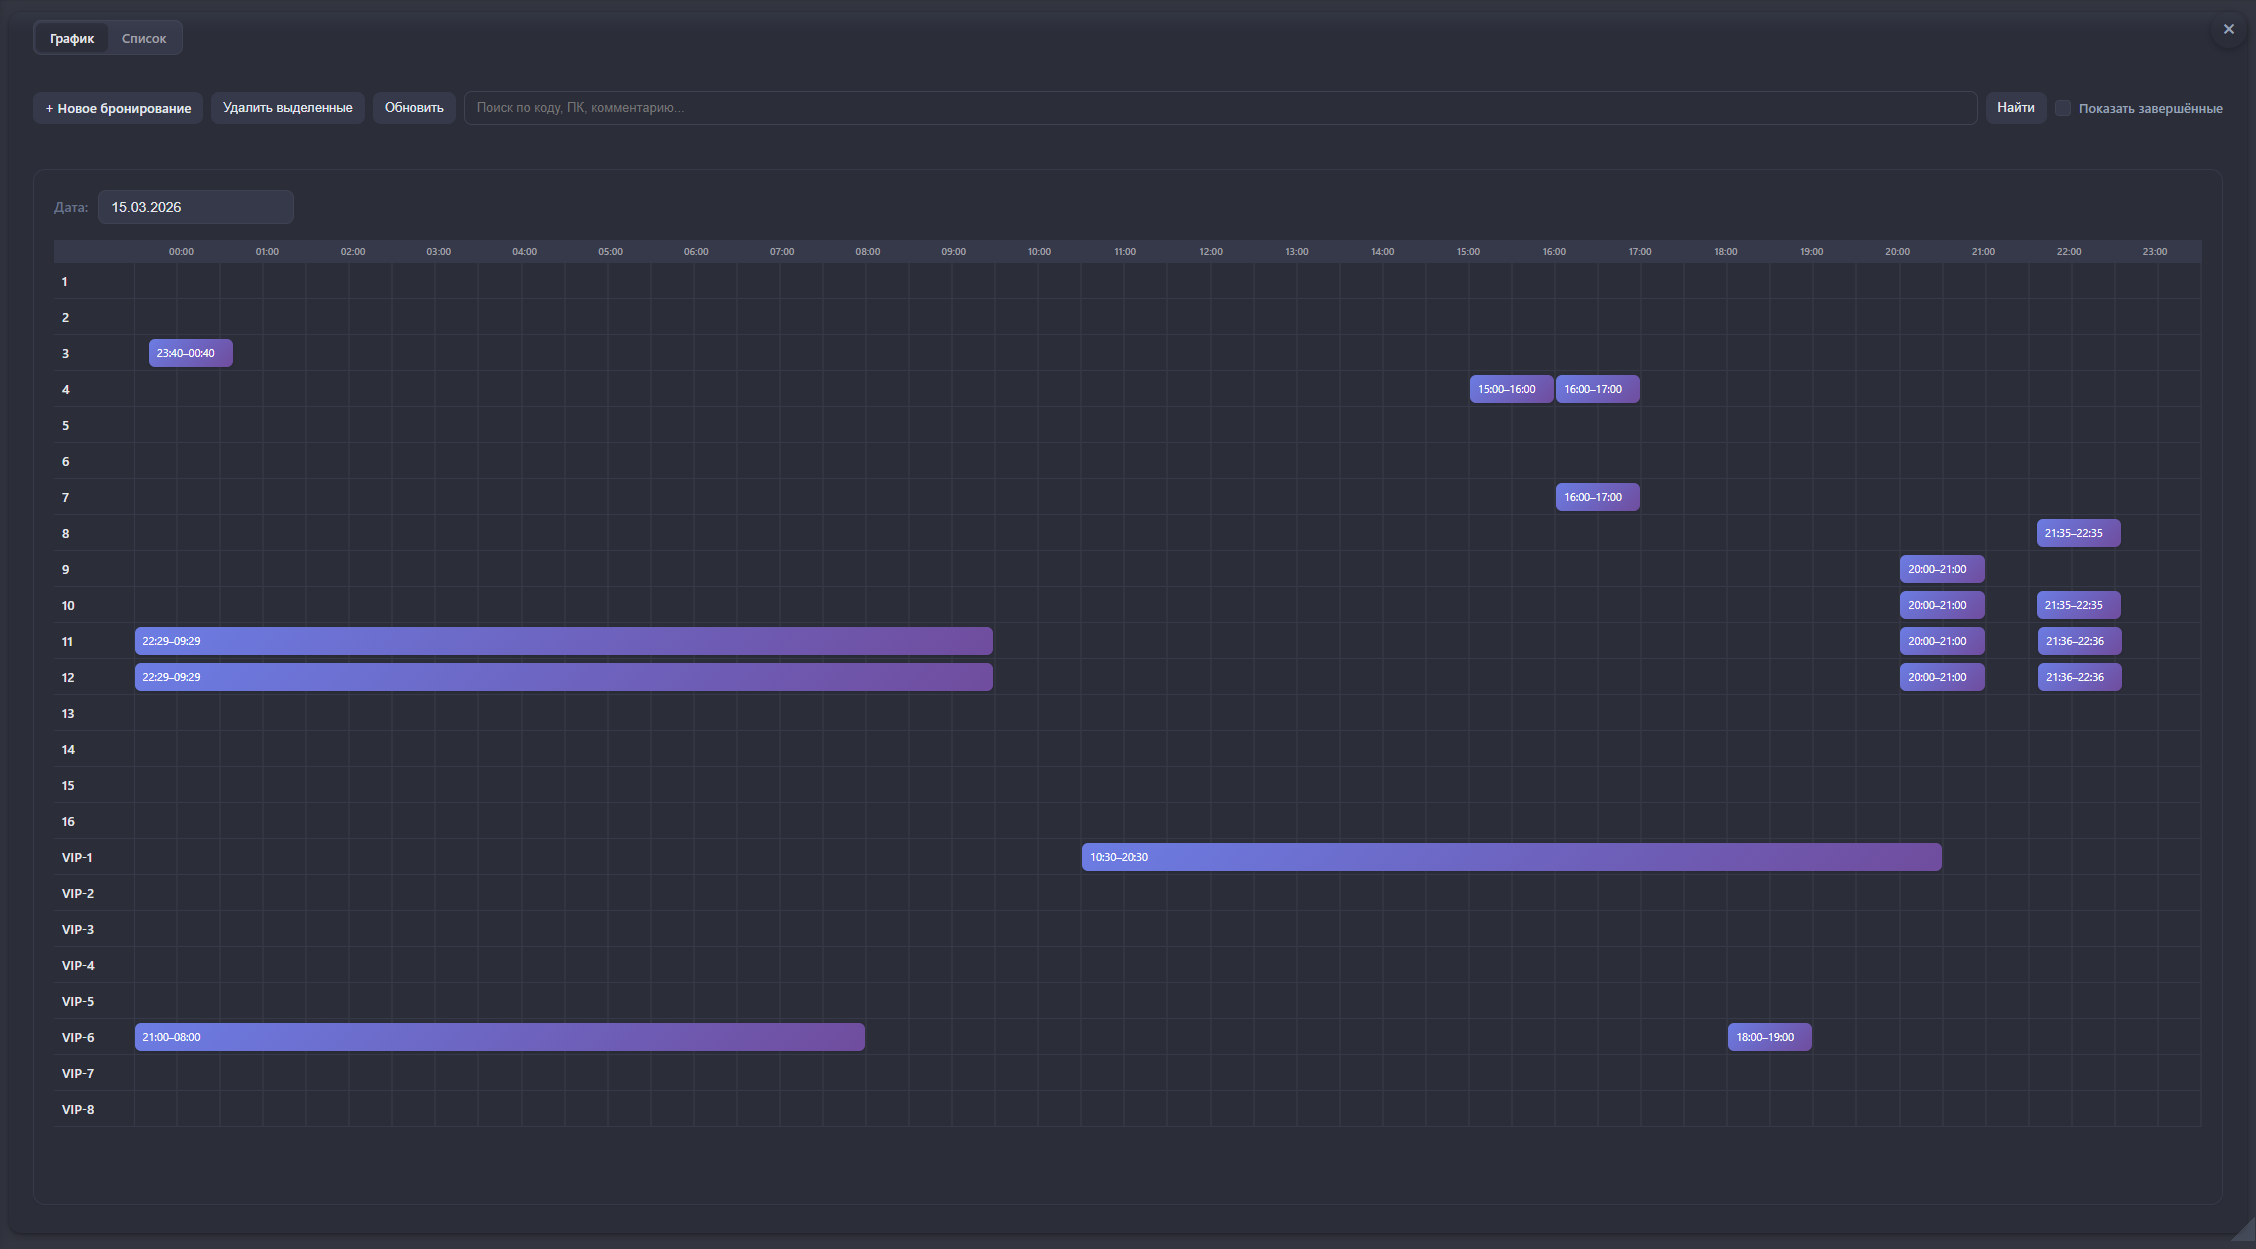Open the date field 15.03.2026
Screen dimensions: 2256x1249
tap(195, 207)
